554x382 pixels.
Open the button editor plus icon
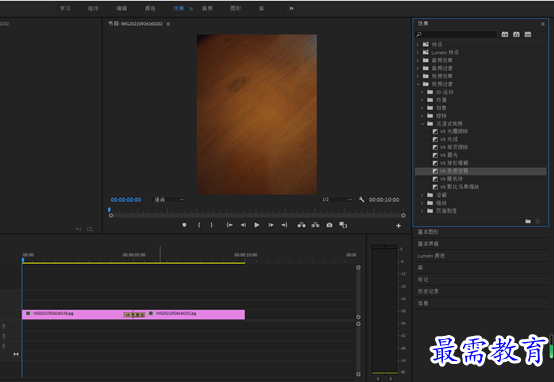[399, 226]
